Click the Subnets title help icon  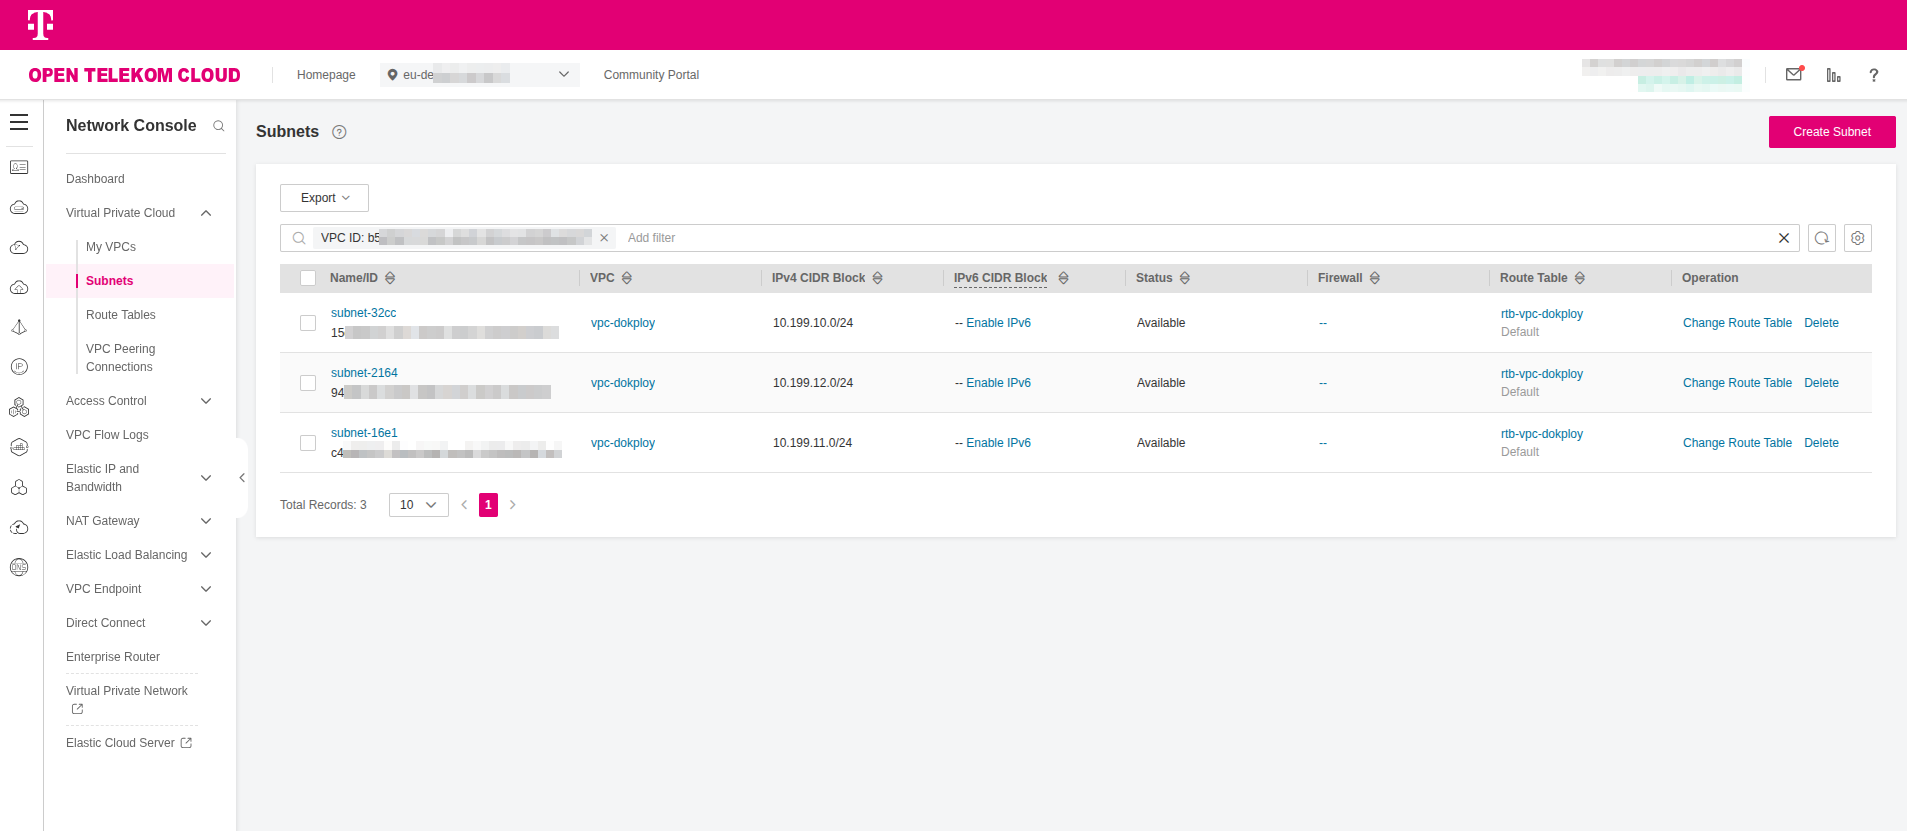point(339,132)
